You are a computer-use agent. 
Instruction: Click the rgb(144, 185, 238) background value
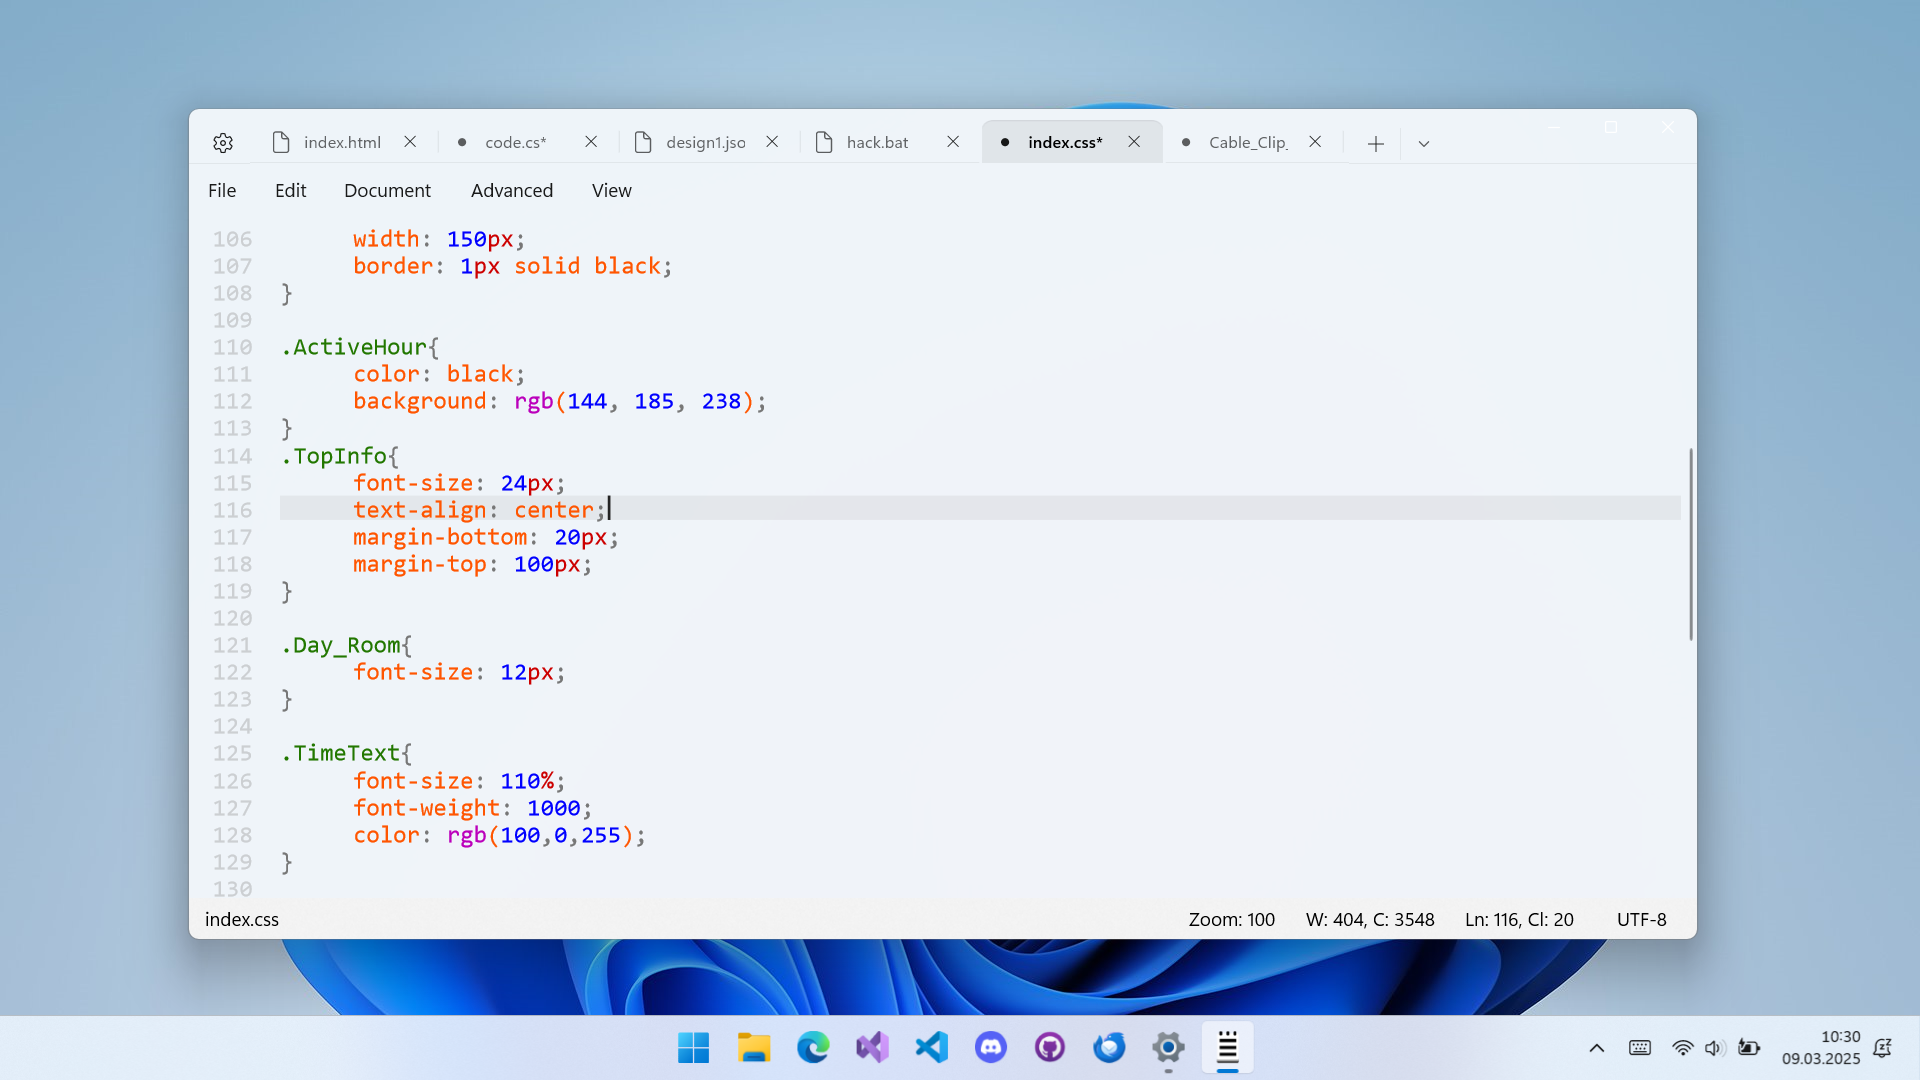[x=634, y=402]
